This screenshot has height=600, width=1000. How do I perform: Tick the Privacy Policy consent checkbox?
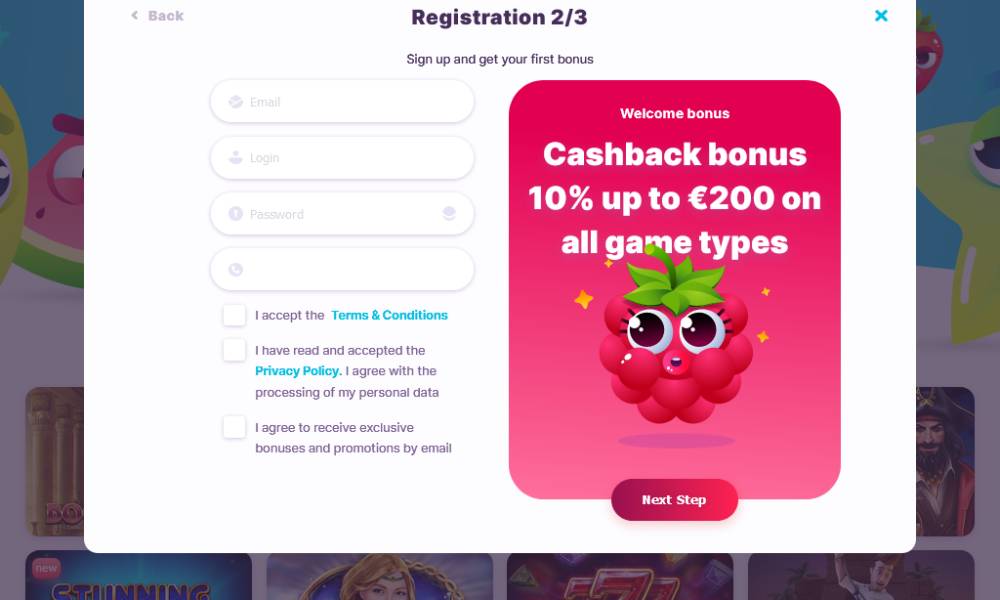[234, 350]
